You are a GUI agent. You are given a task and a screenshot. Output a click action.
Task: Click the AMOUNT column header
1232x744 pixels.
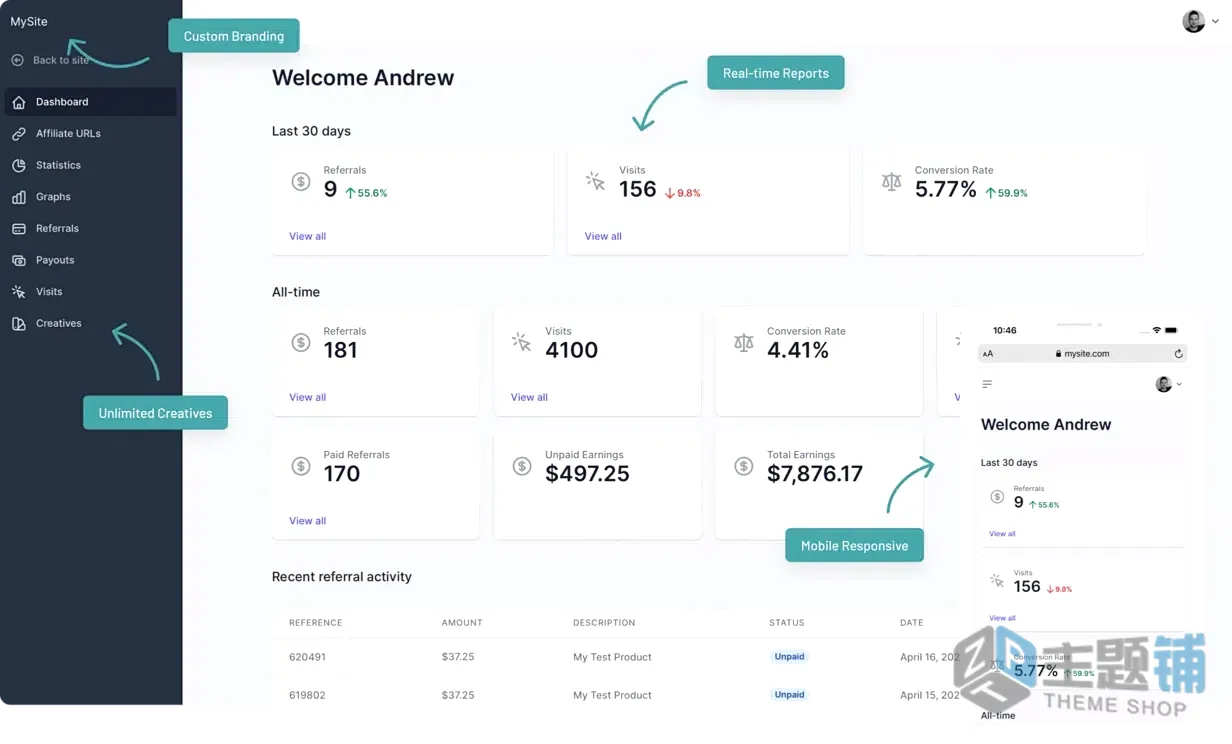pos(462,623)
